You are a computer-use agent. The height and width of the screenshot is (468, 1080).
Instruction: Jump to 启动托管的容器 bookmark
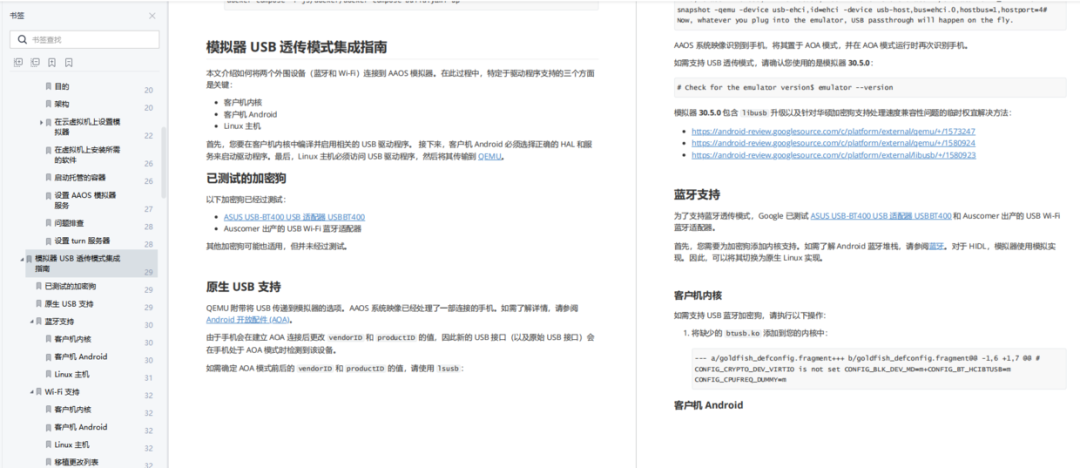tap(80, 177)
